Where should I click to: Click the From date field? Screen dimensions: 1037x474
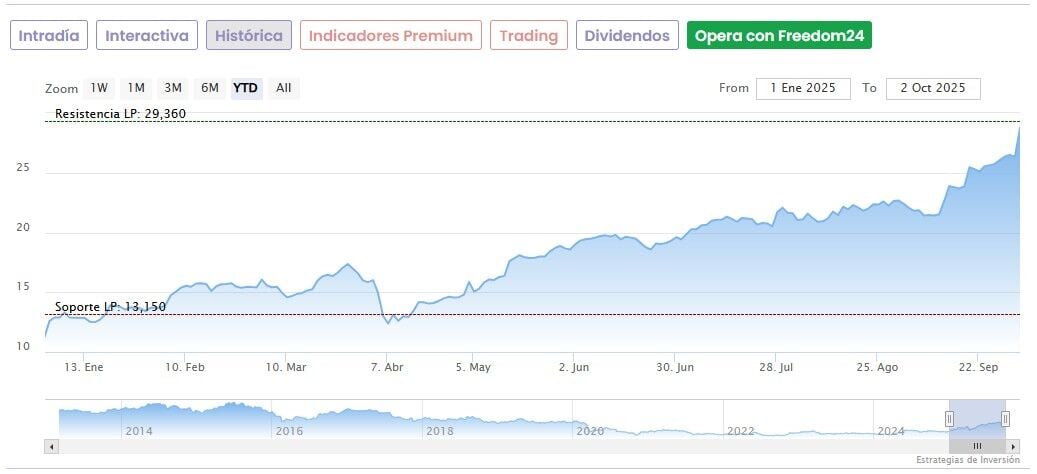pos(803,88)
